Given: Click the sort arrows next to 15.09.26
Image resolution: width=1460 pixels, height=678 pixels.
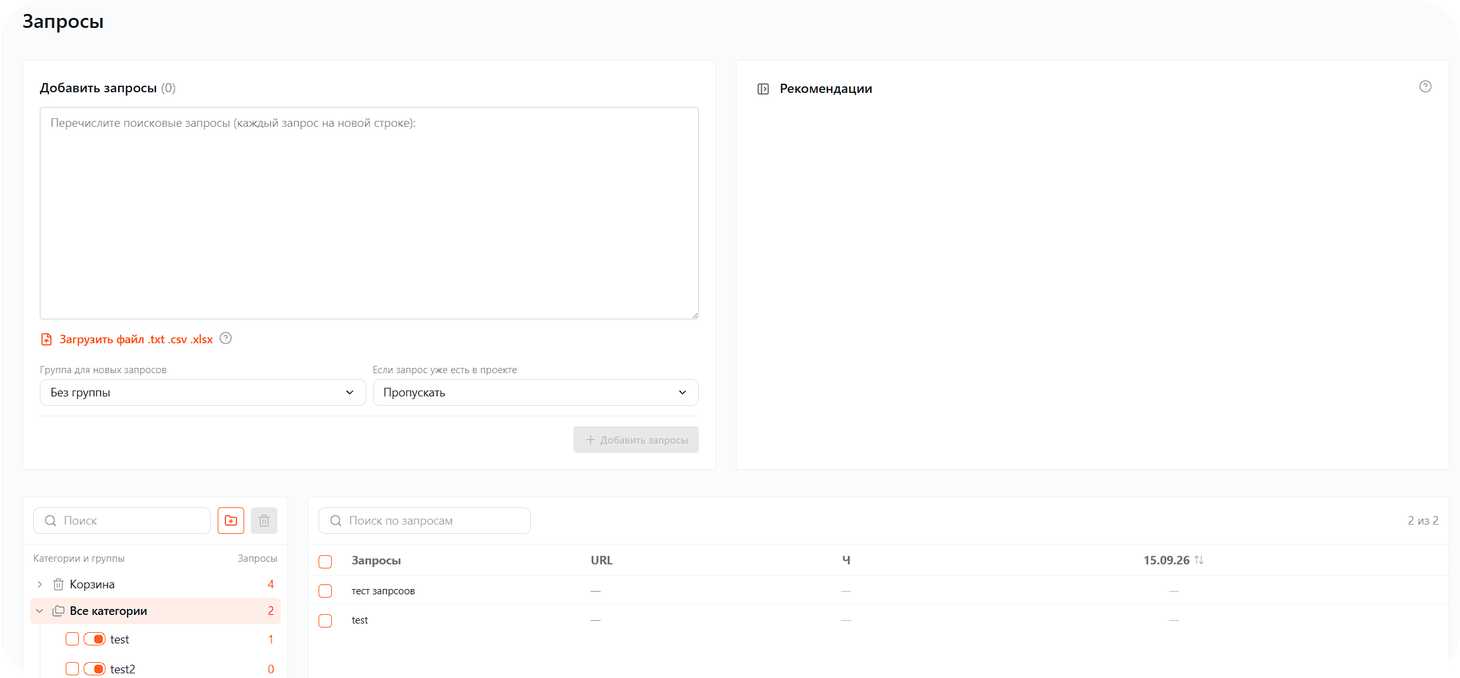Looking at the screenshot, I should [x=1199, y=560].
